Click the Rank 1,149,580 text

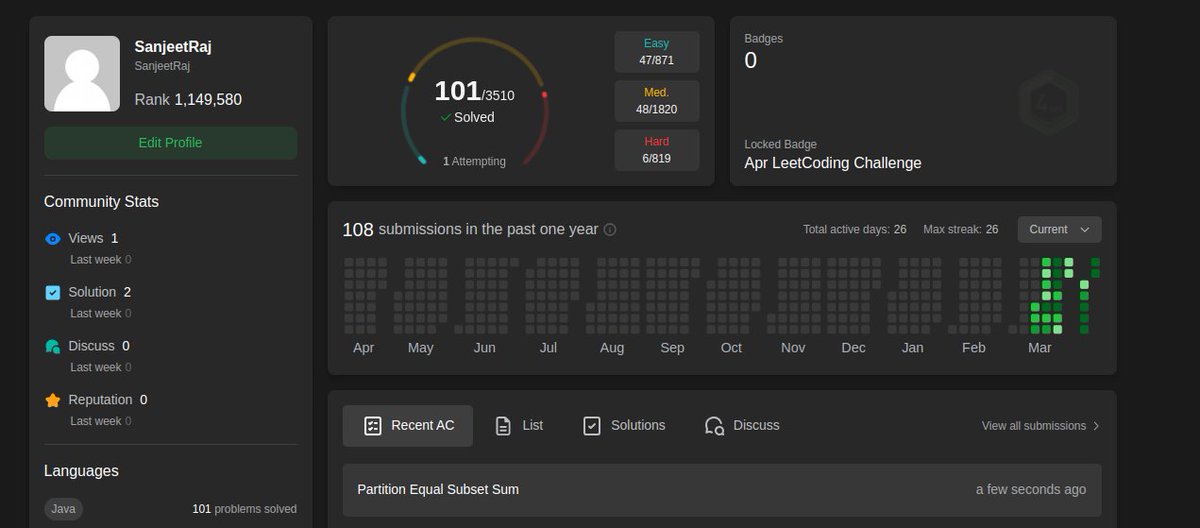[x=188, y=100]
